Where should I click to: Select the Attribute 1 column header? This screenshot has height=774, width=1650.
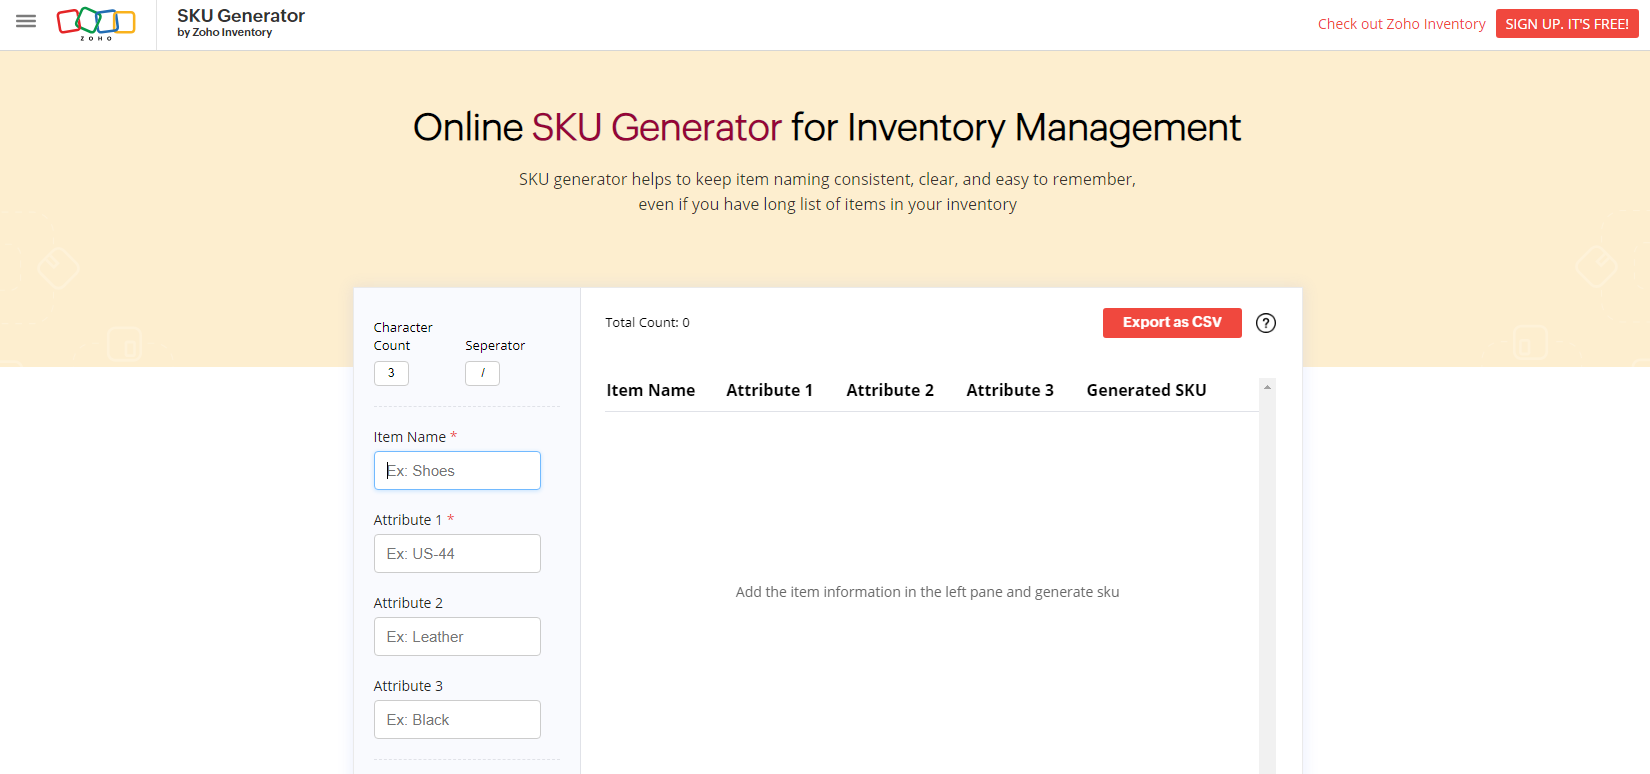769,391
